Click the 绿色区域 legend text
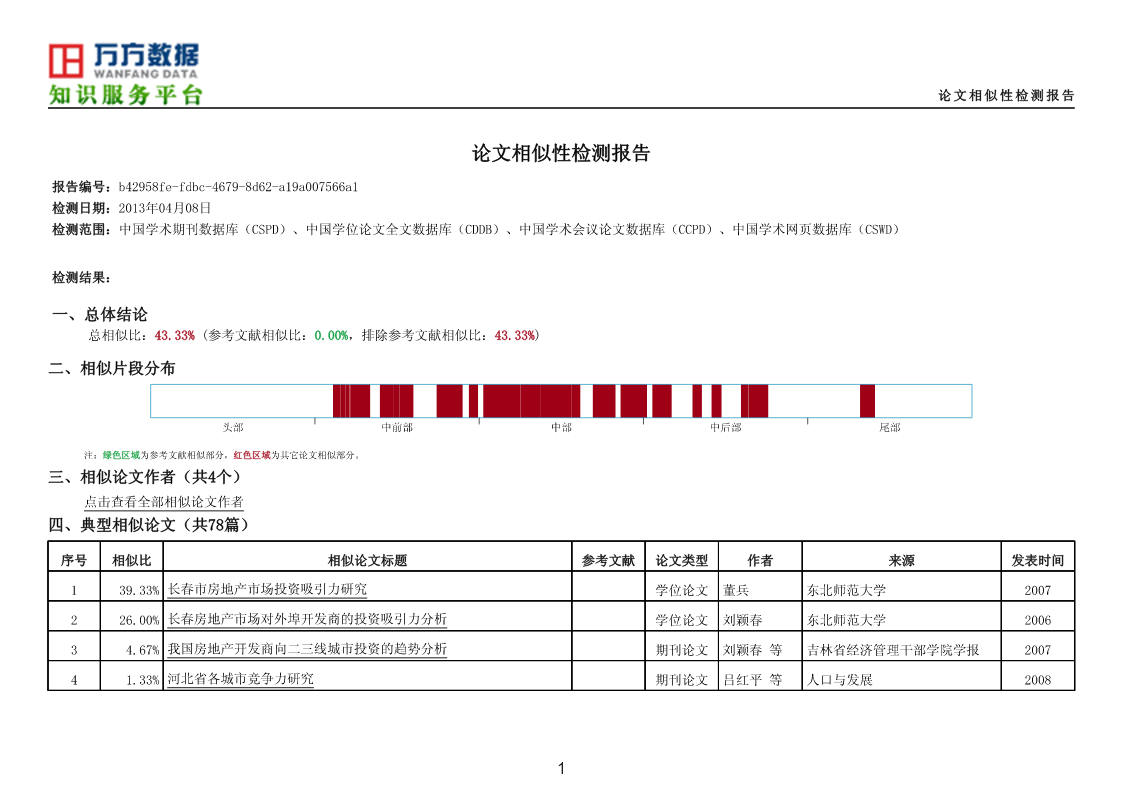The image size is (1123, 794). coord(121,455)
